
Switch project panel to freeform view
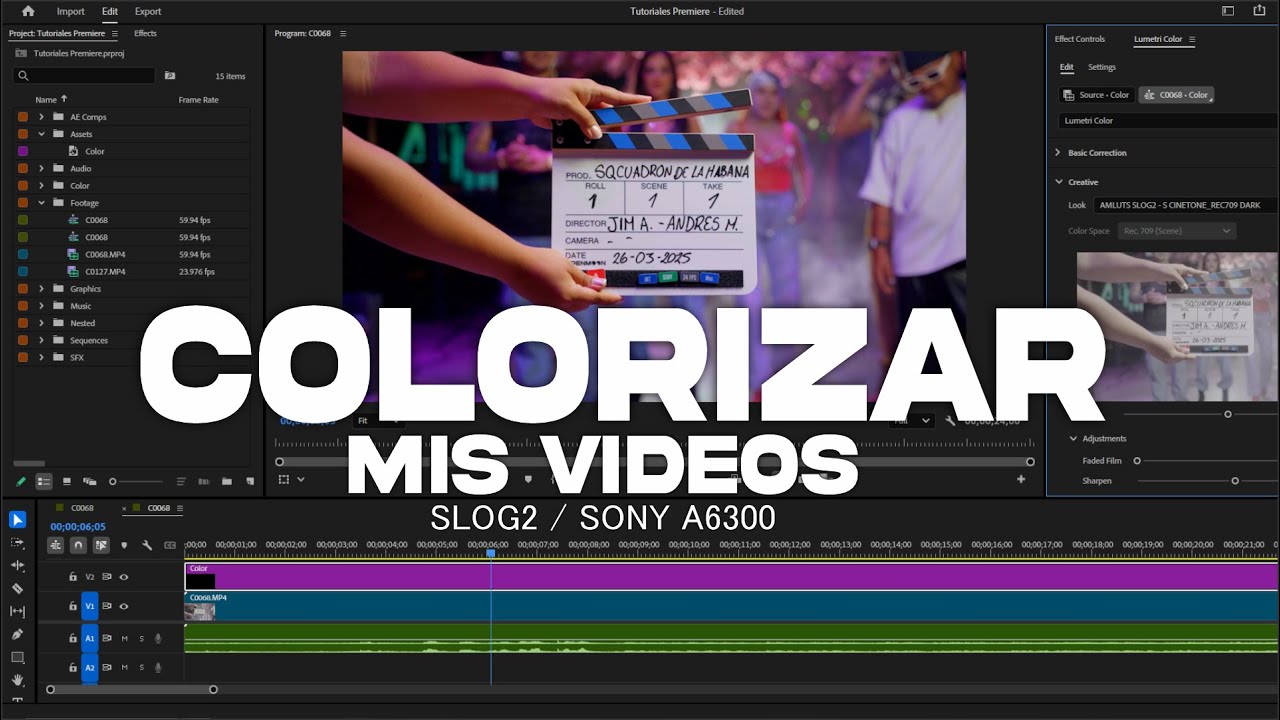89,481
